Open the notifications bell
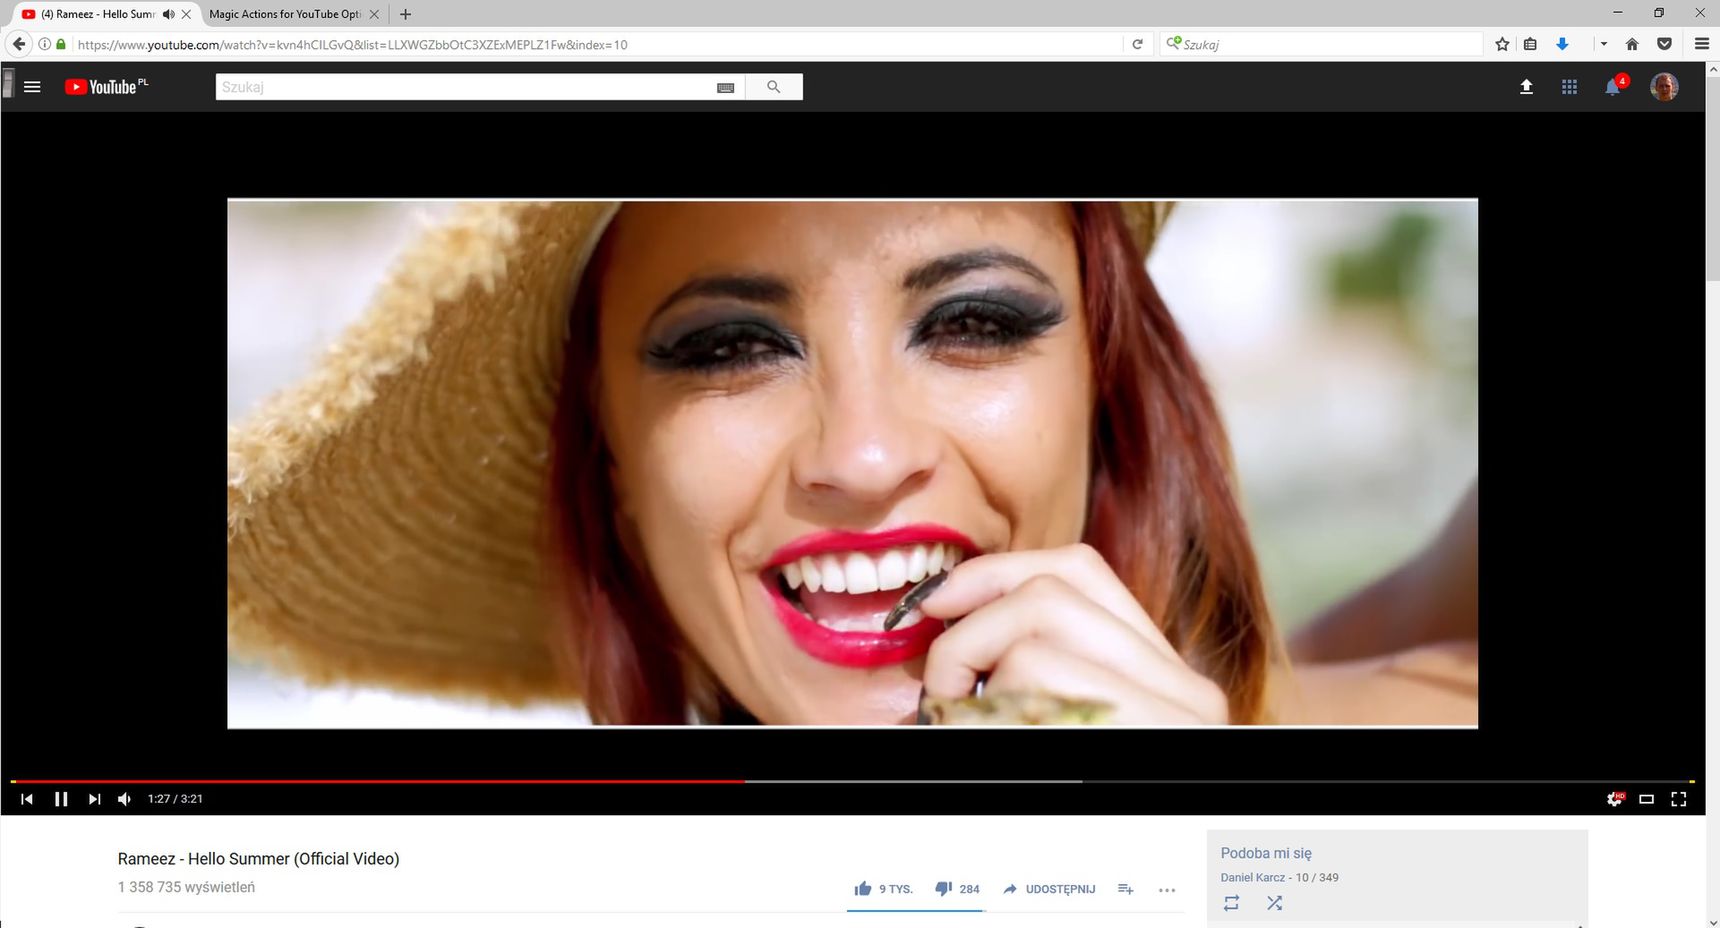Image resolution: width=1720 pixels, height=928 pixels. pyautogui.click(x=1613, y=87)
